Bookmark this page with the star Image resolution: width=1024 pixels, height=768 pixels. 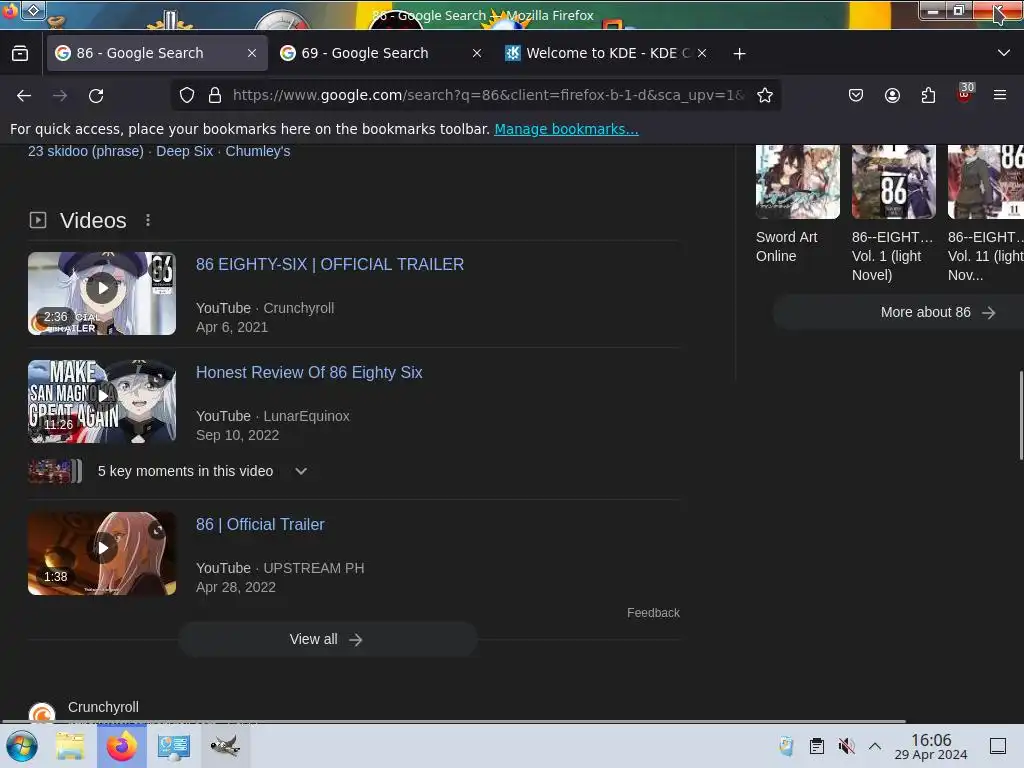click(765, 95)
